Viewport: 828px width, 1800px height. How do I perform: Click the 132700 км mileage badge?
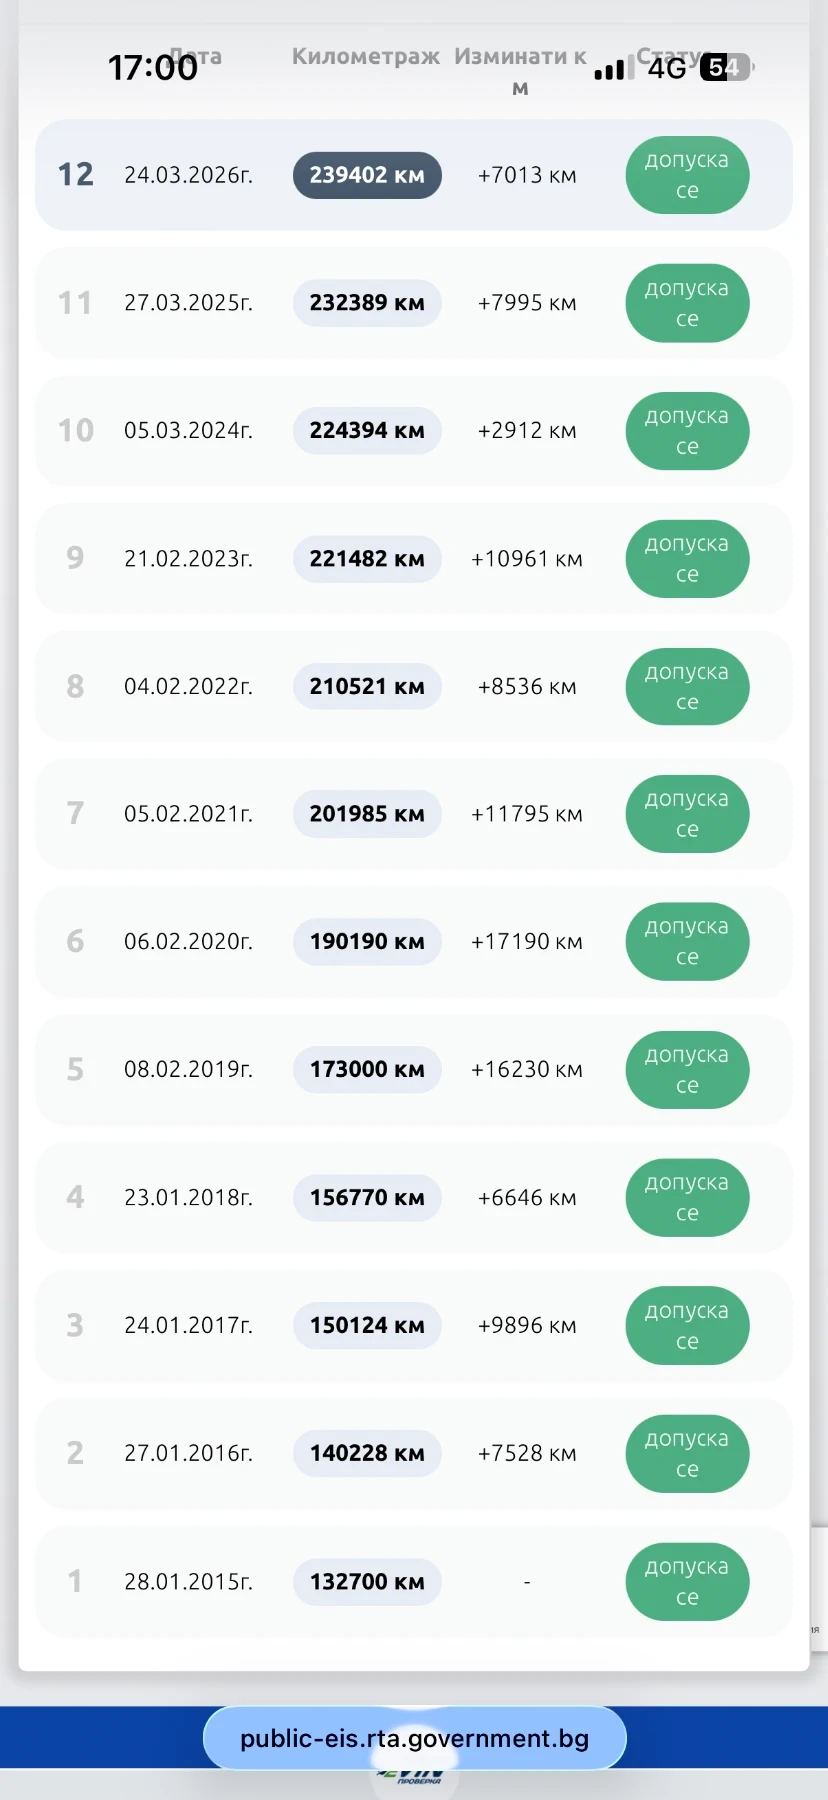tap(367, 1582)
